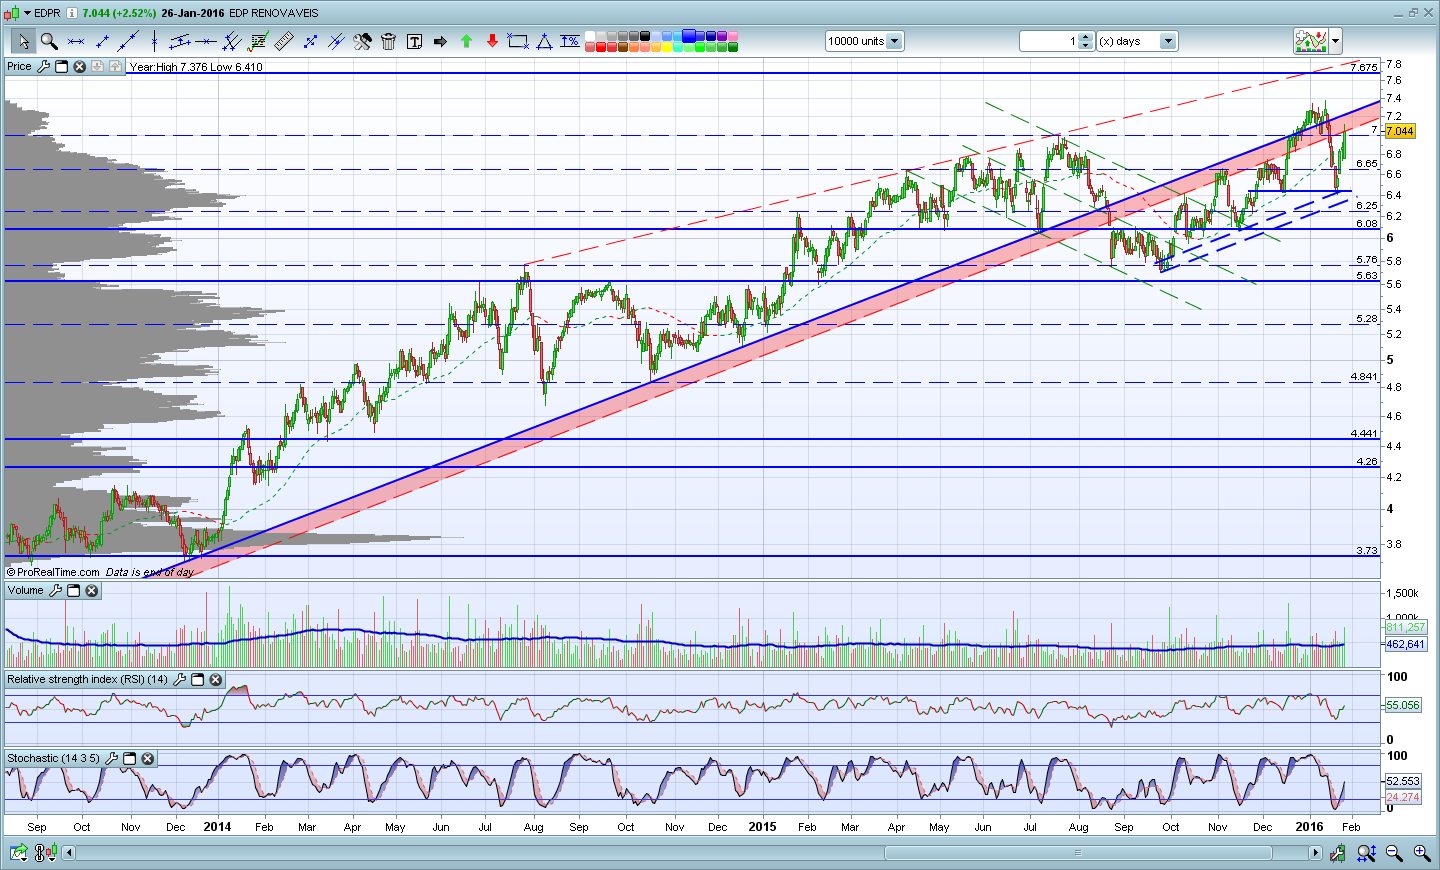The width and height of the screenshot is (1440, 870).
Task: Click the add indicator chart icon
Action: tap(1311, 41)
